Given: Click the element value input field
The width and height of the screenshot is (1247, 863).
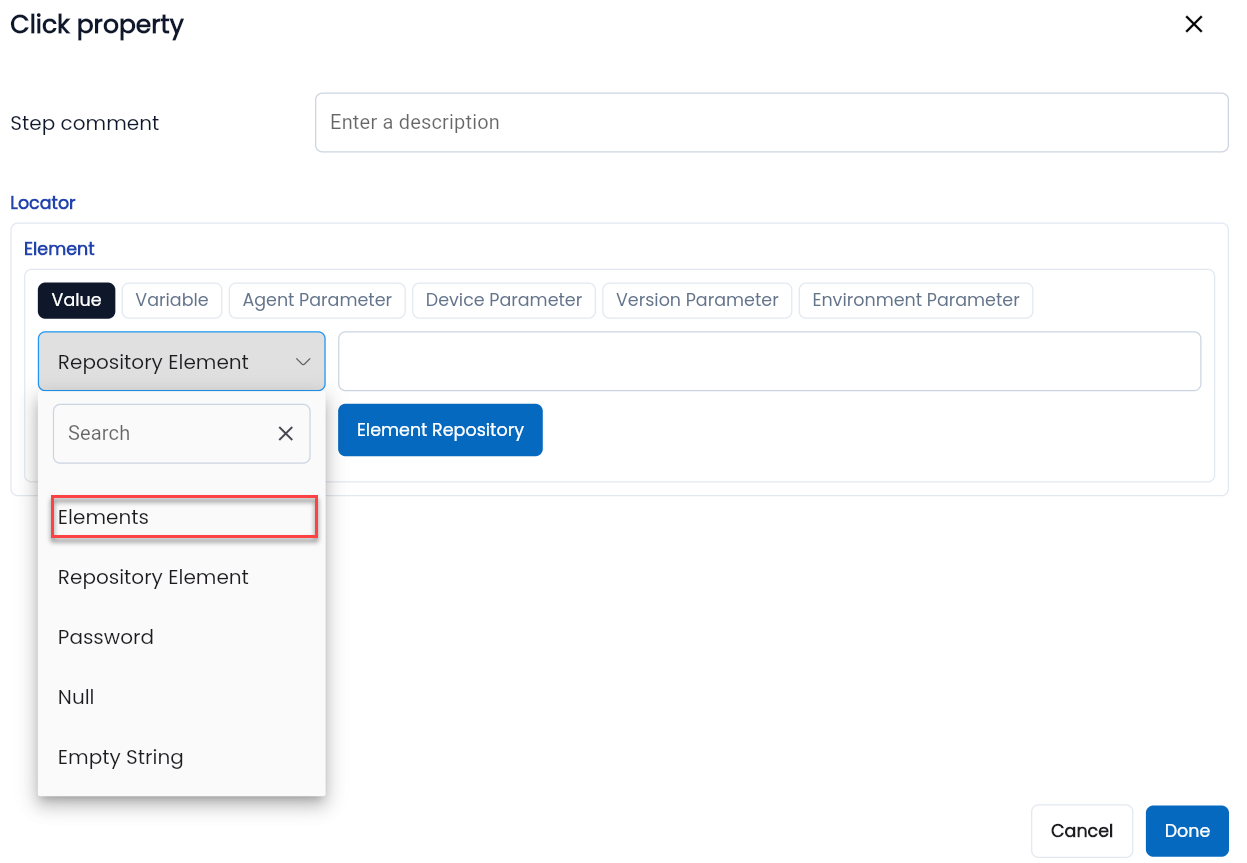Looking at the screenshot, I should pos(769,361).
